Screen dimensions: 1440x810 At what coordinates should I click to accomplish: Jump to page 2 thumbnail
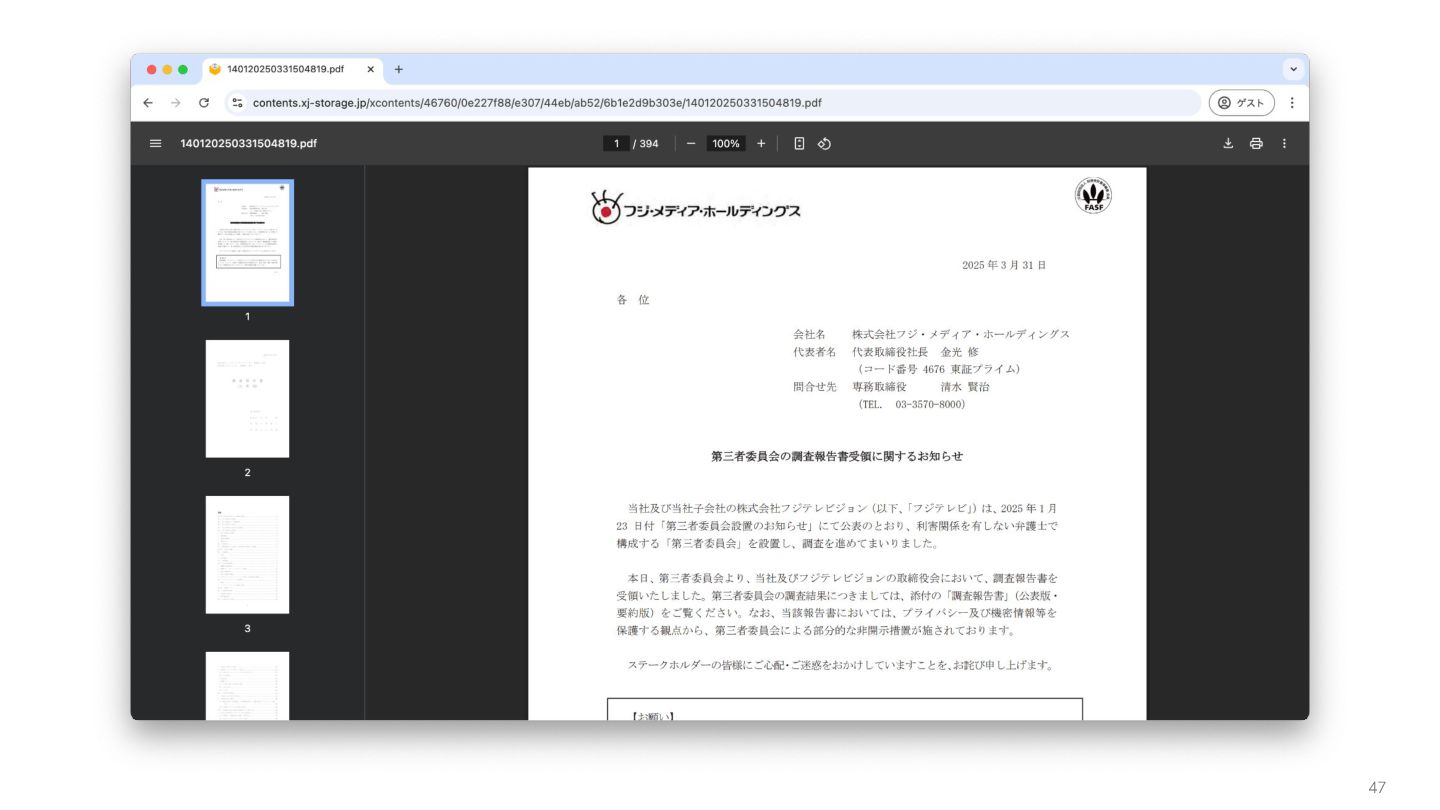pyautogui.click(x=247, y=399)
